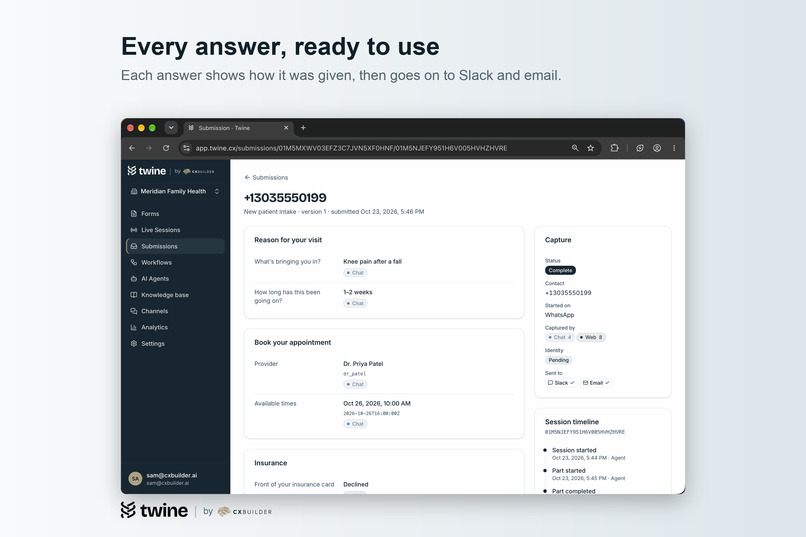Image resolution: width=806 pixels, height=537 pixels.
Task: Click the Chat 4 captured-by chip
Action: coord(560,338)
